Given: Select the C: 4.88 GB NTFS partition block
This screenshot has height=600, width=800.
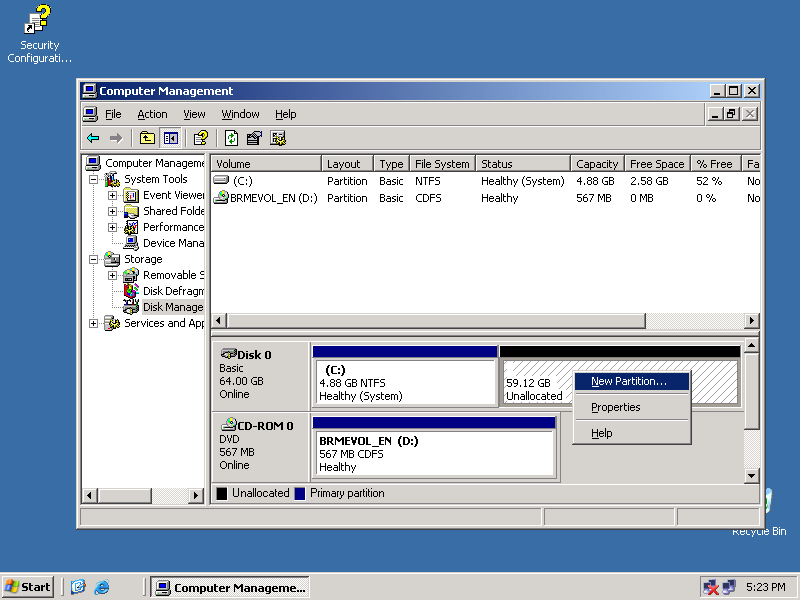Looking at the screenshot, I should tap(405, 376).
